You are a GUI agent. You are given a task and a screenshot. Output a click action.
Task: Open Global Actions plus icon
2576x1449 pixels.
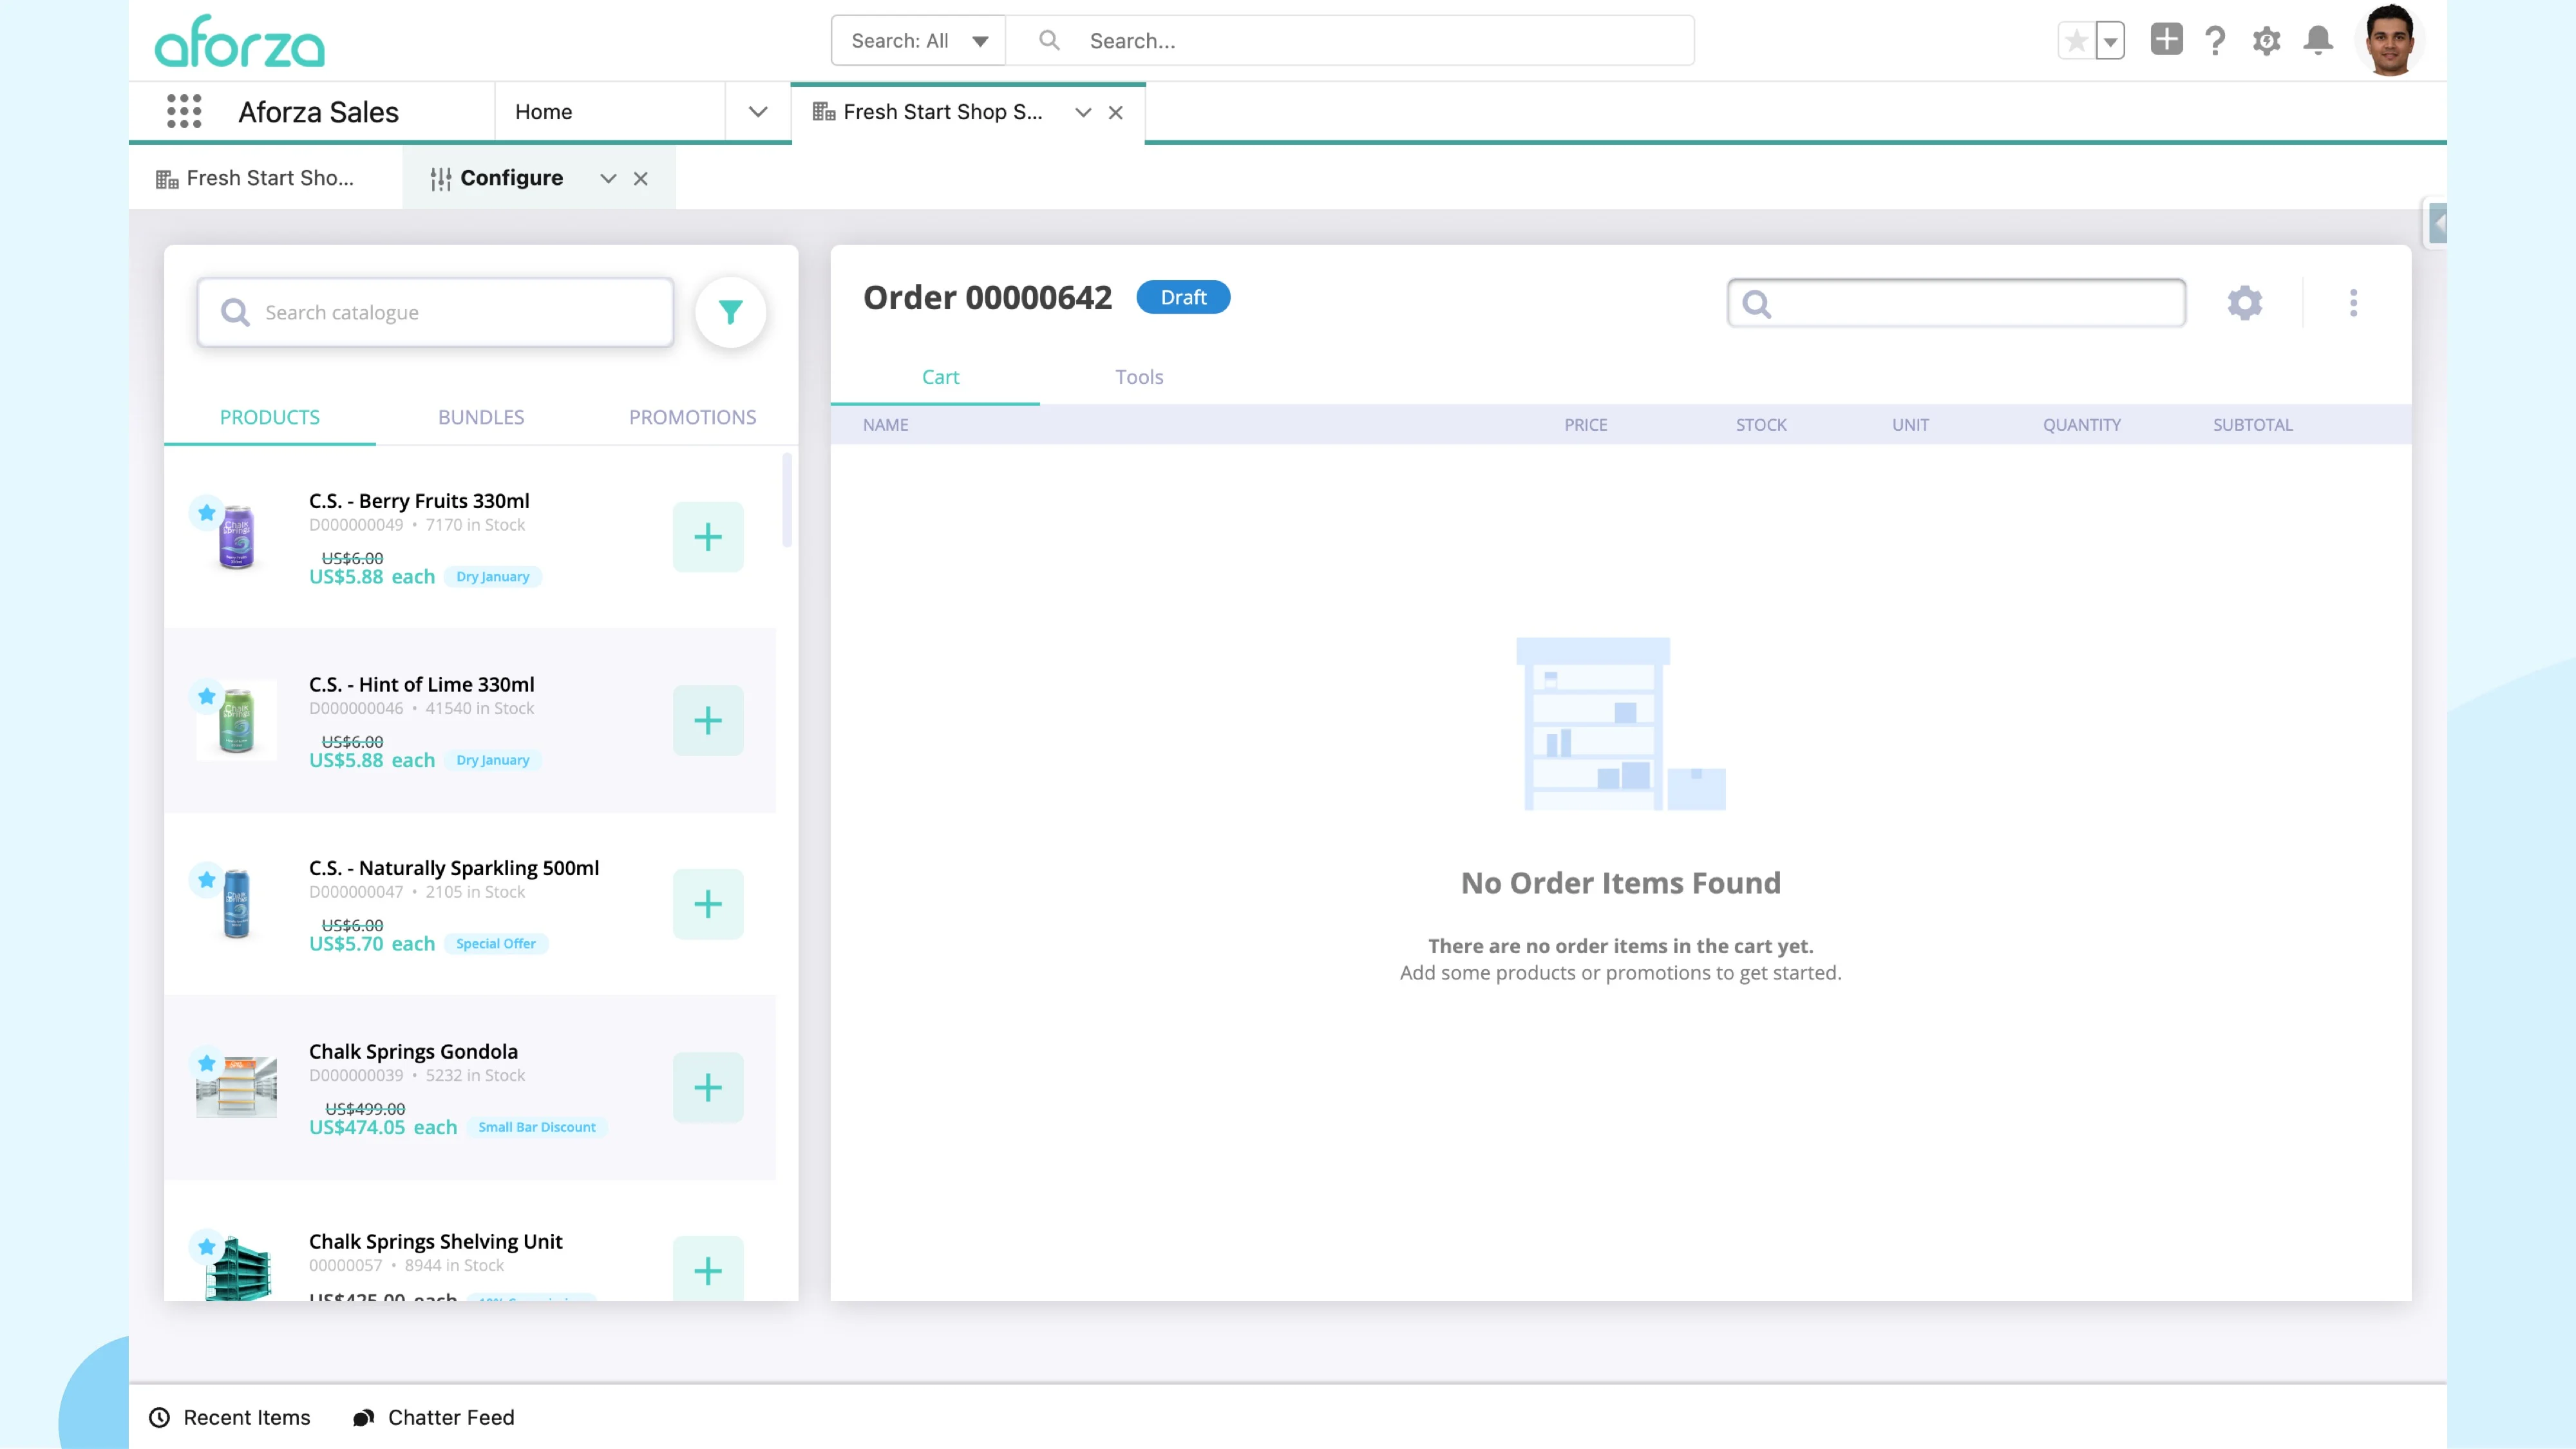[2166, 40]
